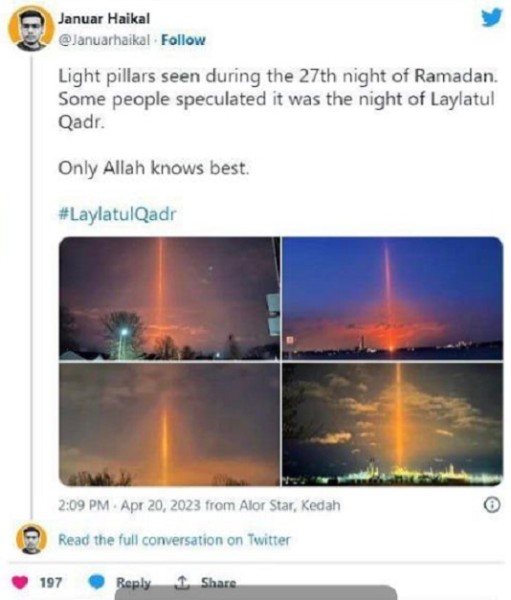Click the reply speech bubble icon
The width and height of the screenshot is (511, 600).
point(96,582)
